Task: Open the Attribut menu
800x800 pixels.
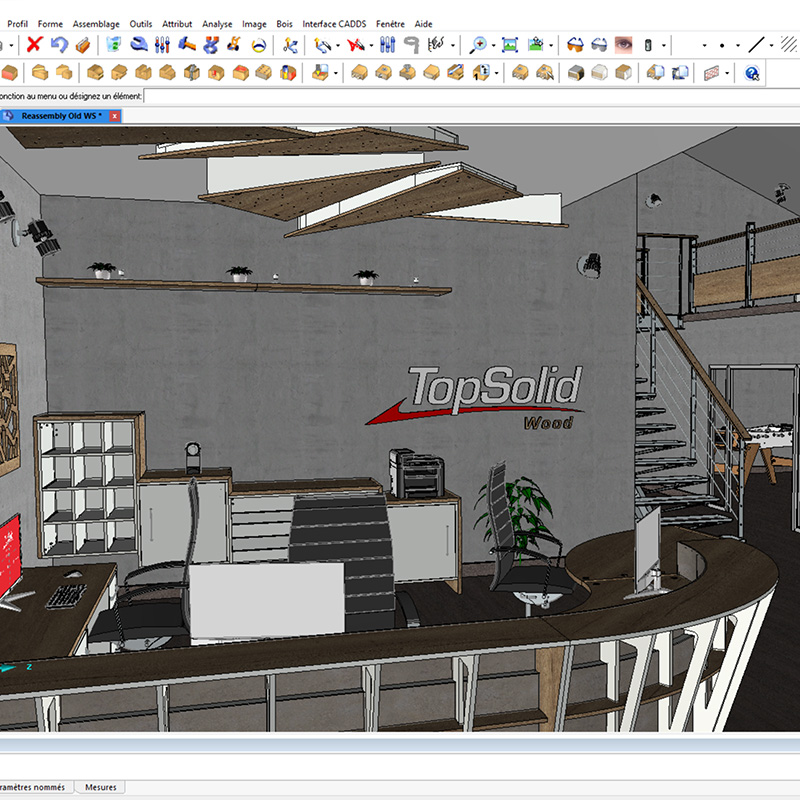Action: coord(177,24)
